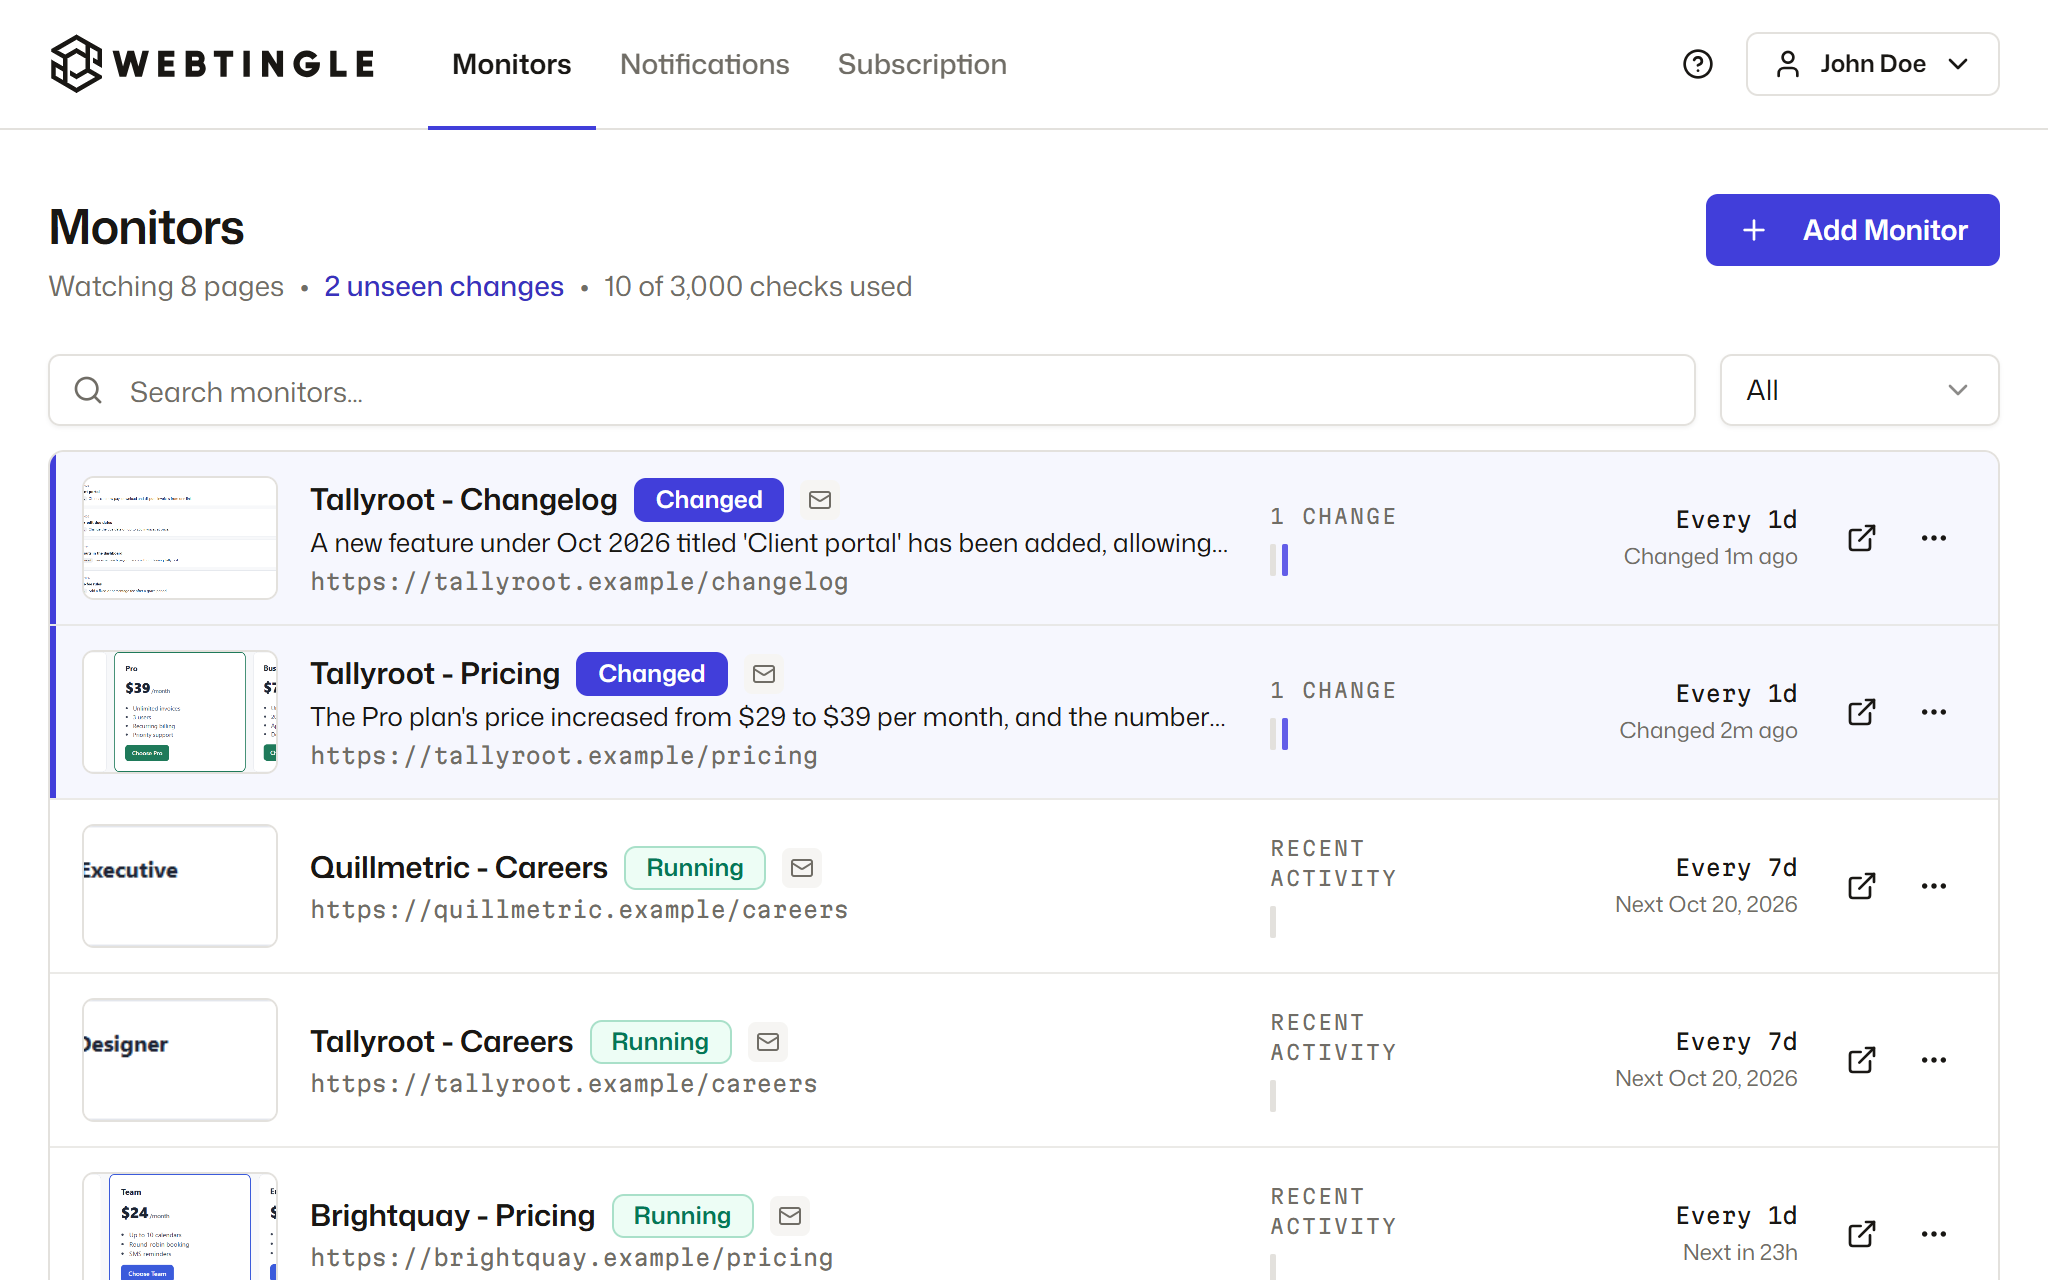Click the Webtingle logo
Viewport: 2048px width, 1280px height.
[212, 64]
